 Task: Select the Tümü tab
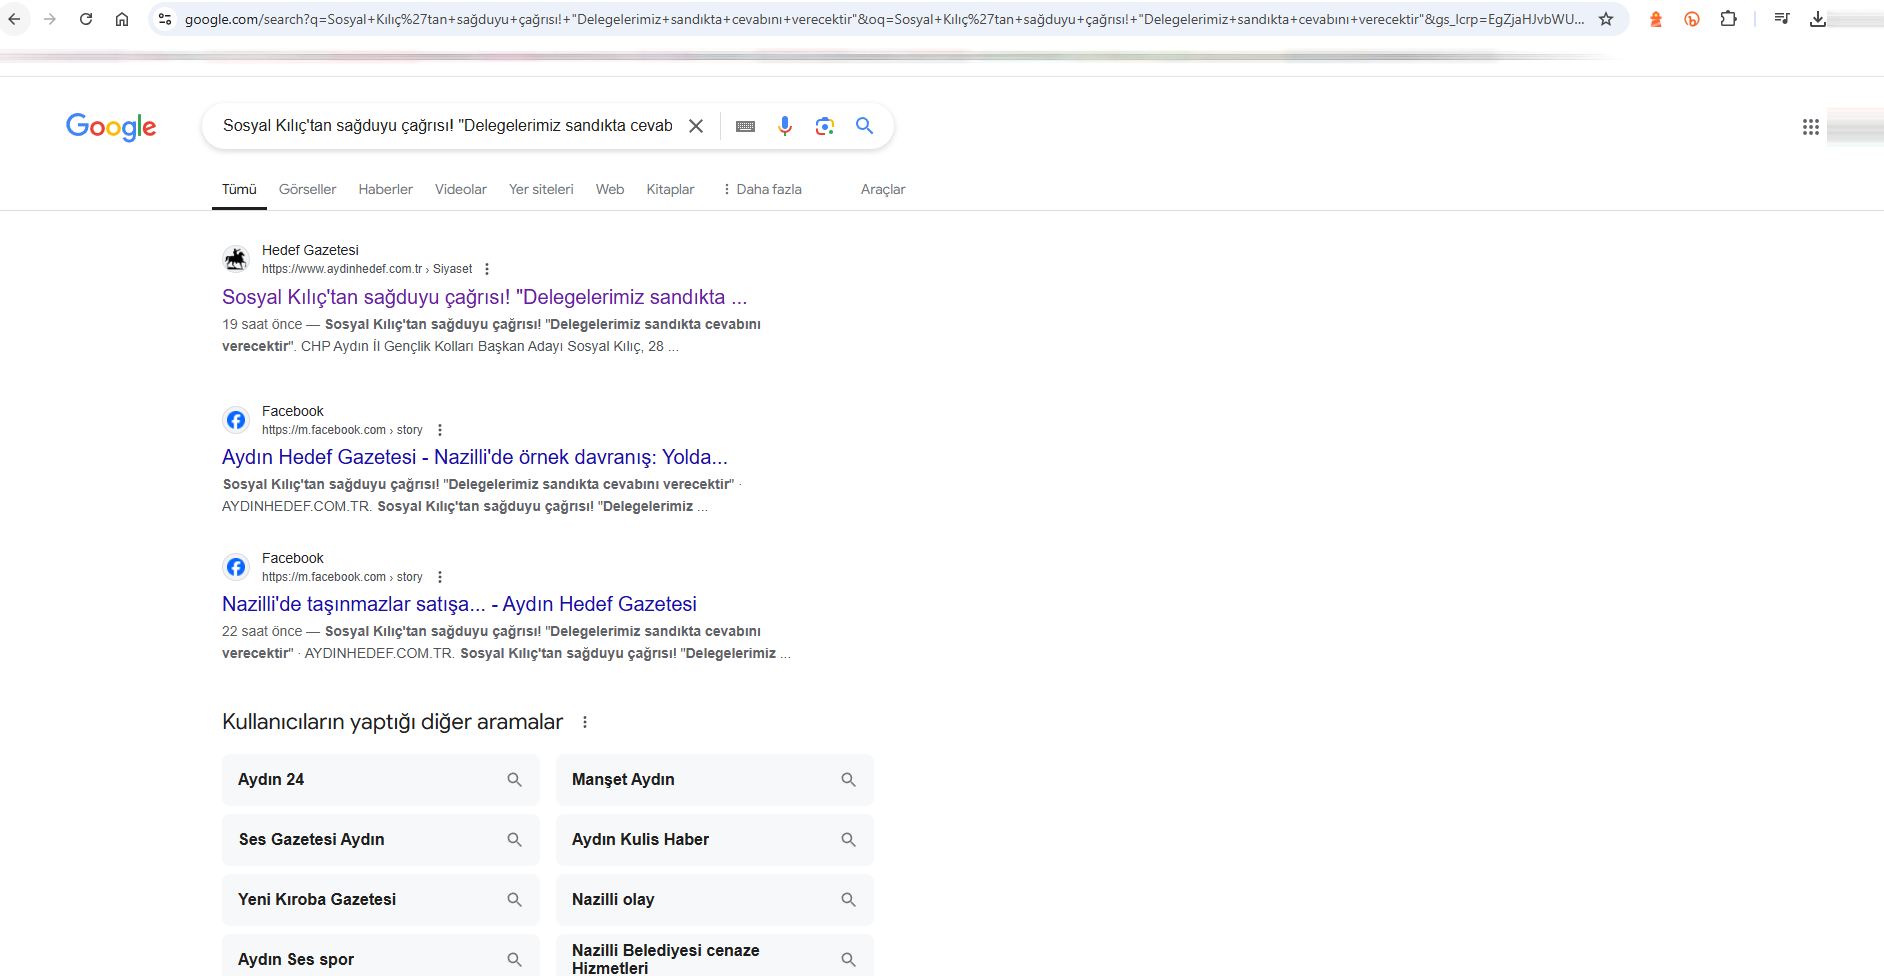click(x=239, y=189)
